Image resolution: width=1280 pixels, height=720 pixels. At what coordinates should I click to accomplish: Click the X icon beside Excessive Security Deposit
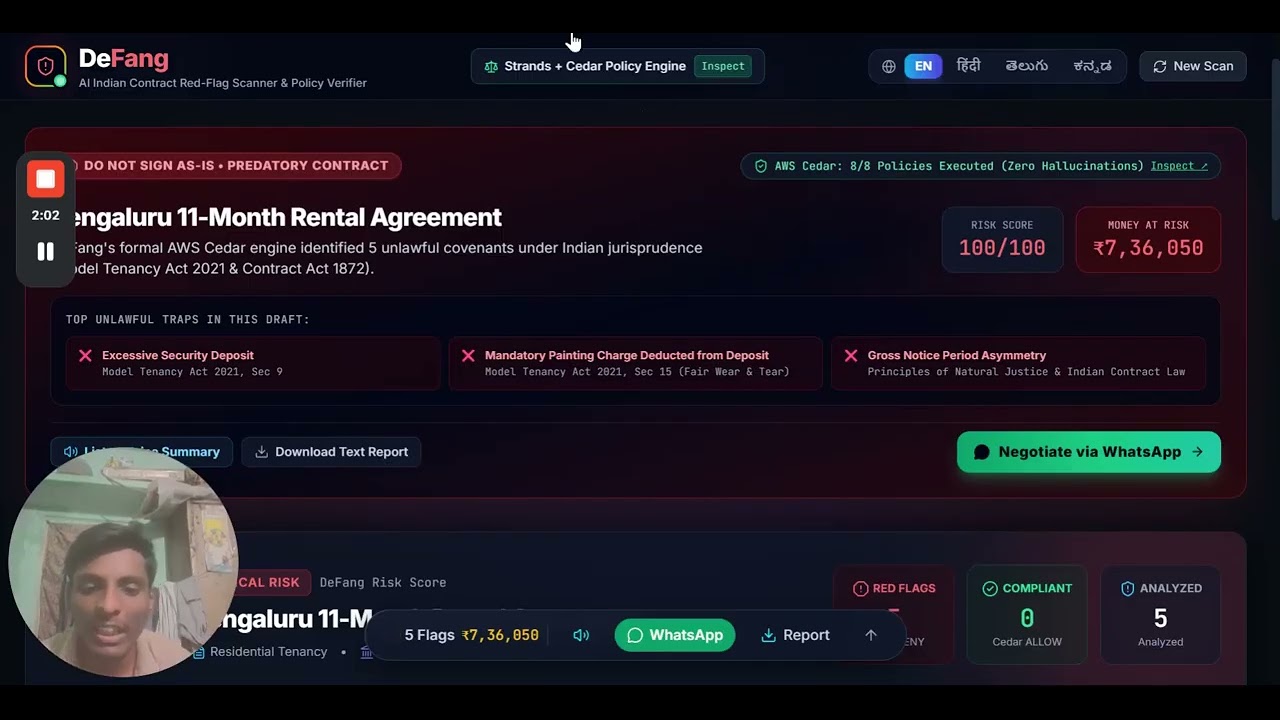coord(85,355)
